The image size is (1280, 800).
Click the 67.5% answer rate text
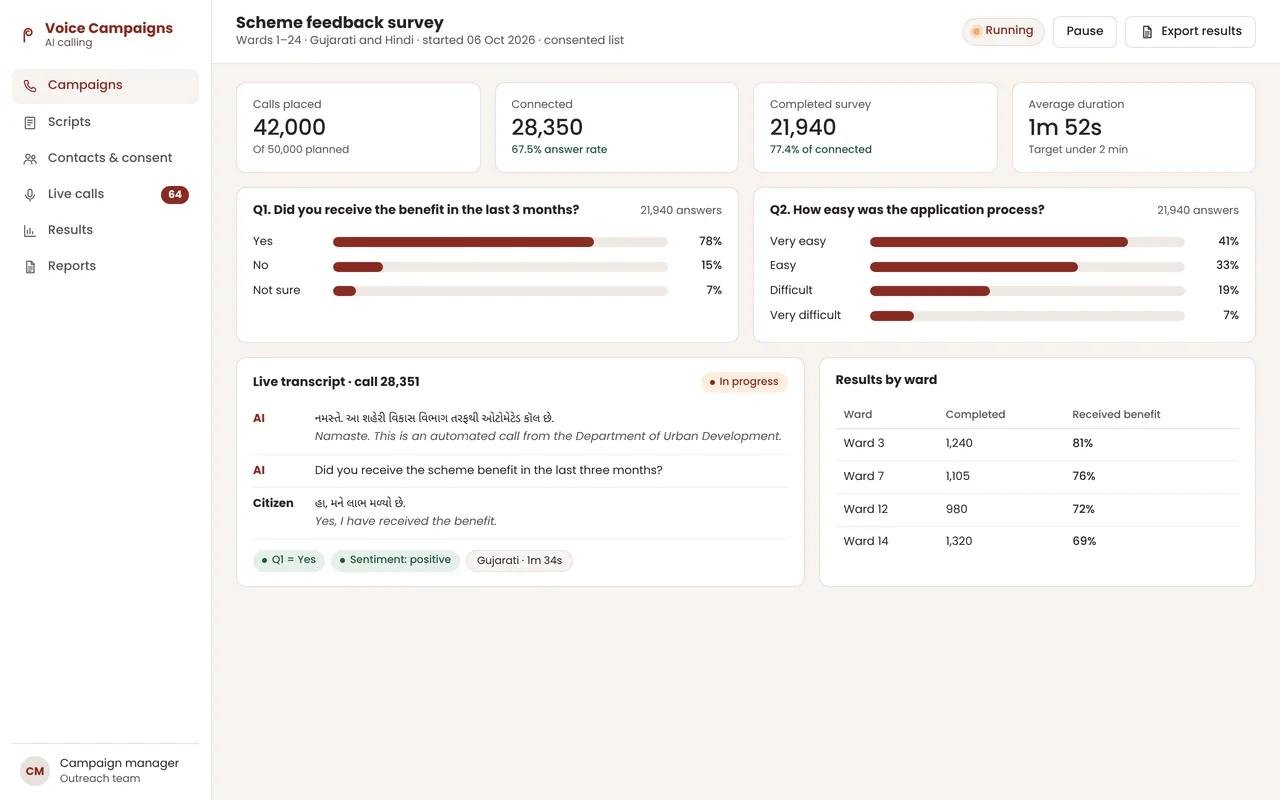(559, 150)
